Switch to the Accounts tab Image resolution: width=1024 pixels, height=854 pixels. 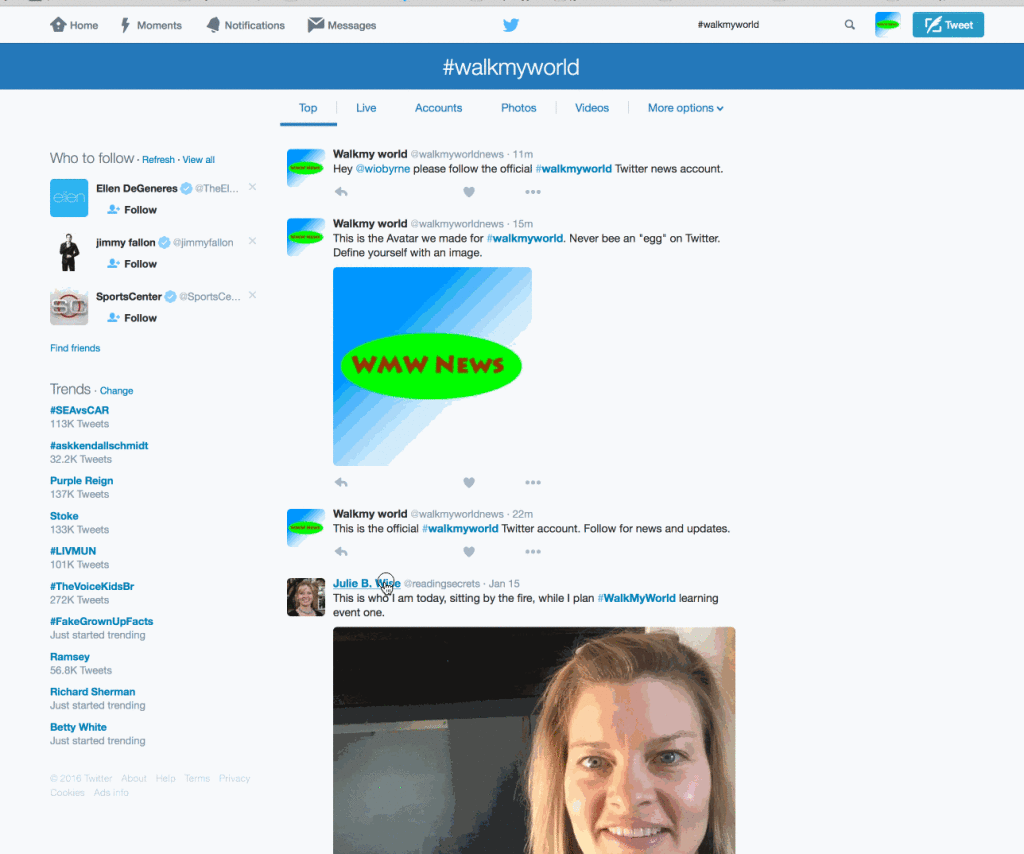pos(438,108)
